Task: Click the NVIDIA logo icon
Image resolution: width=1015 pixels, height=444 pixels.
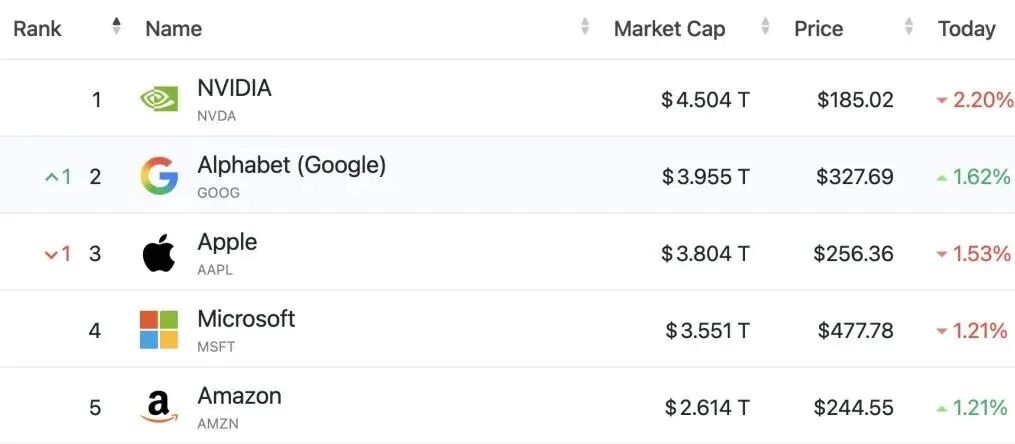Action: point(159,98)
